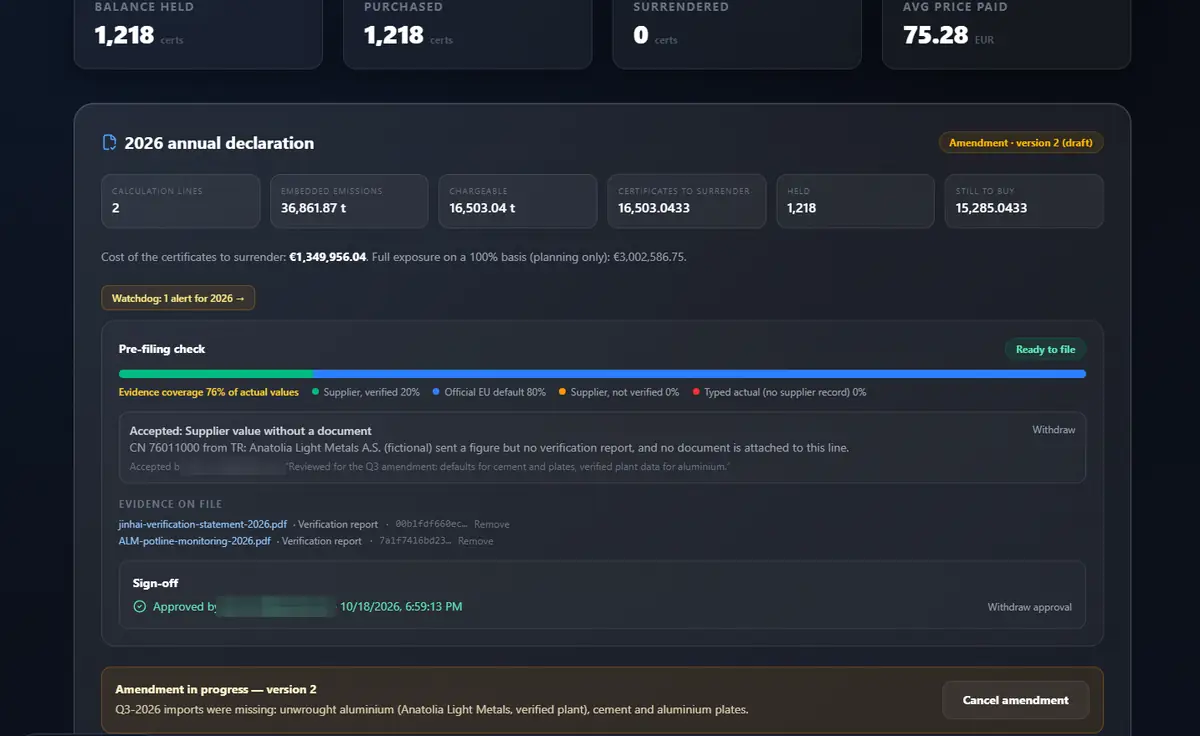Open jinhai-verification-statement-2026.pdf
This screenshot has height=736, width=1200.
pyautogui.click(x=203, y=524)
